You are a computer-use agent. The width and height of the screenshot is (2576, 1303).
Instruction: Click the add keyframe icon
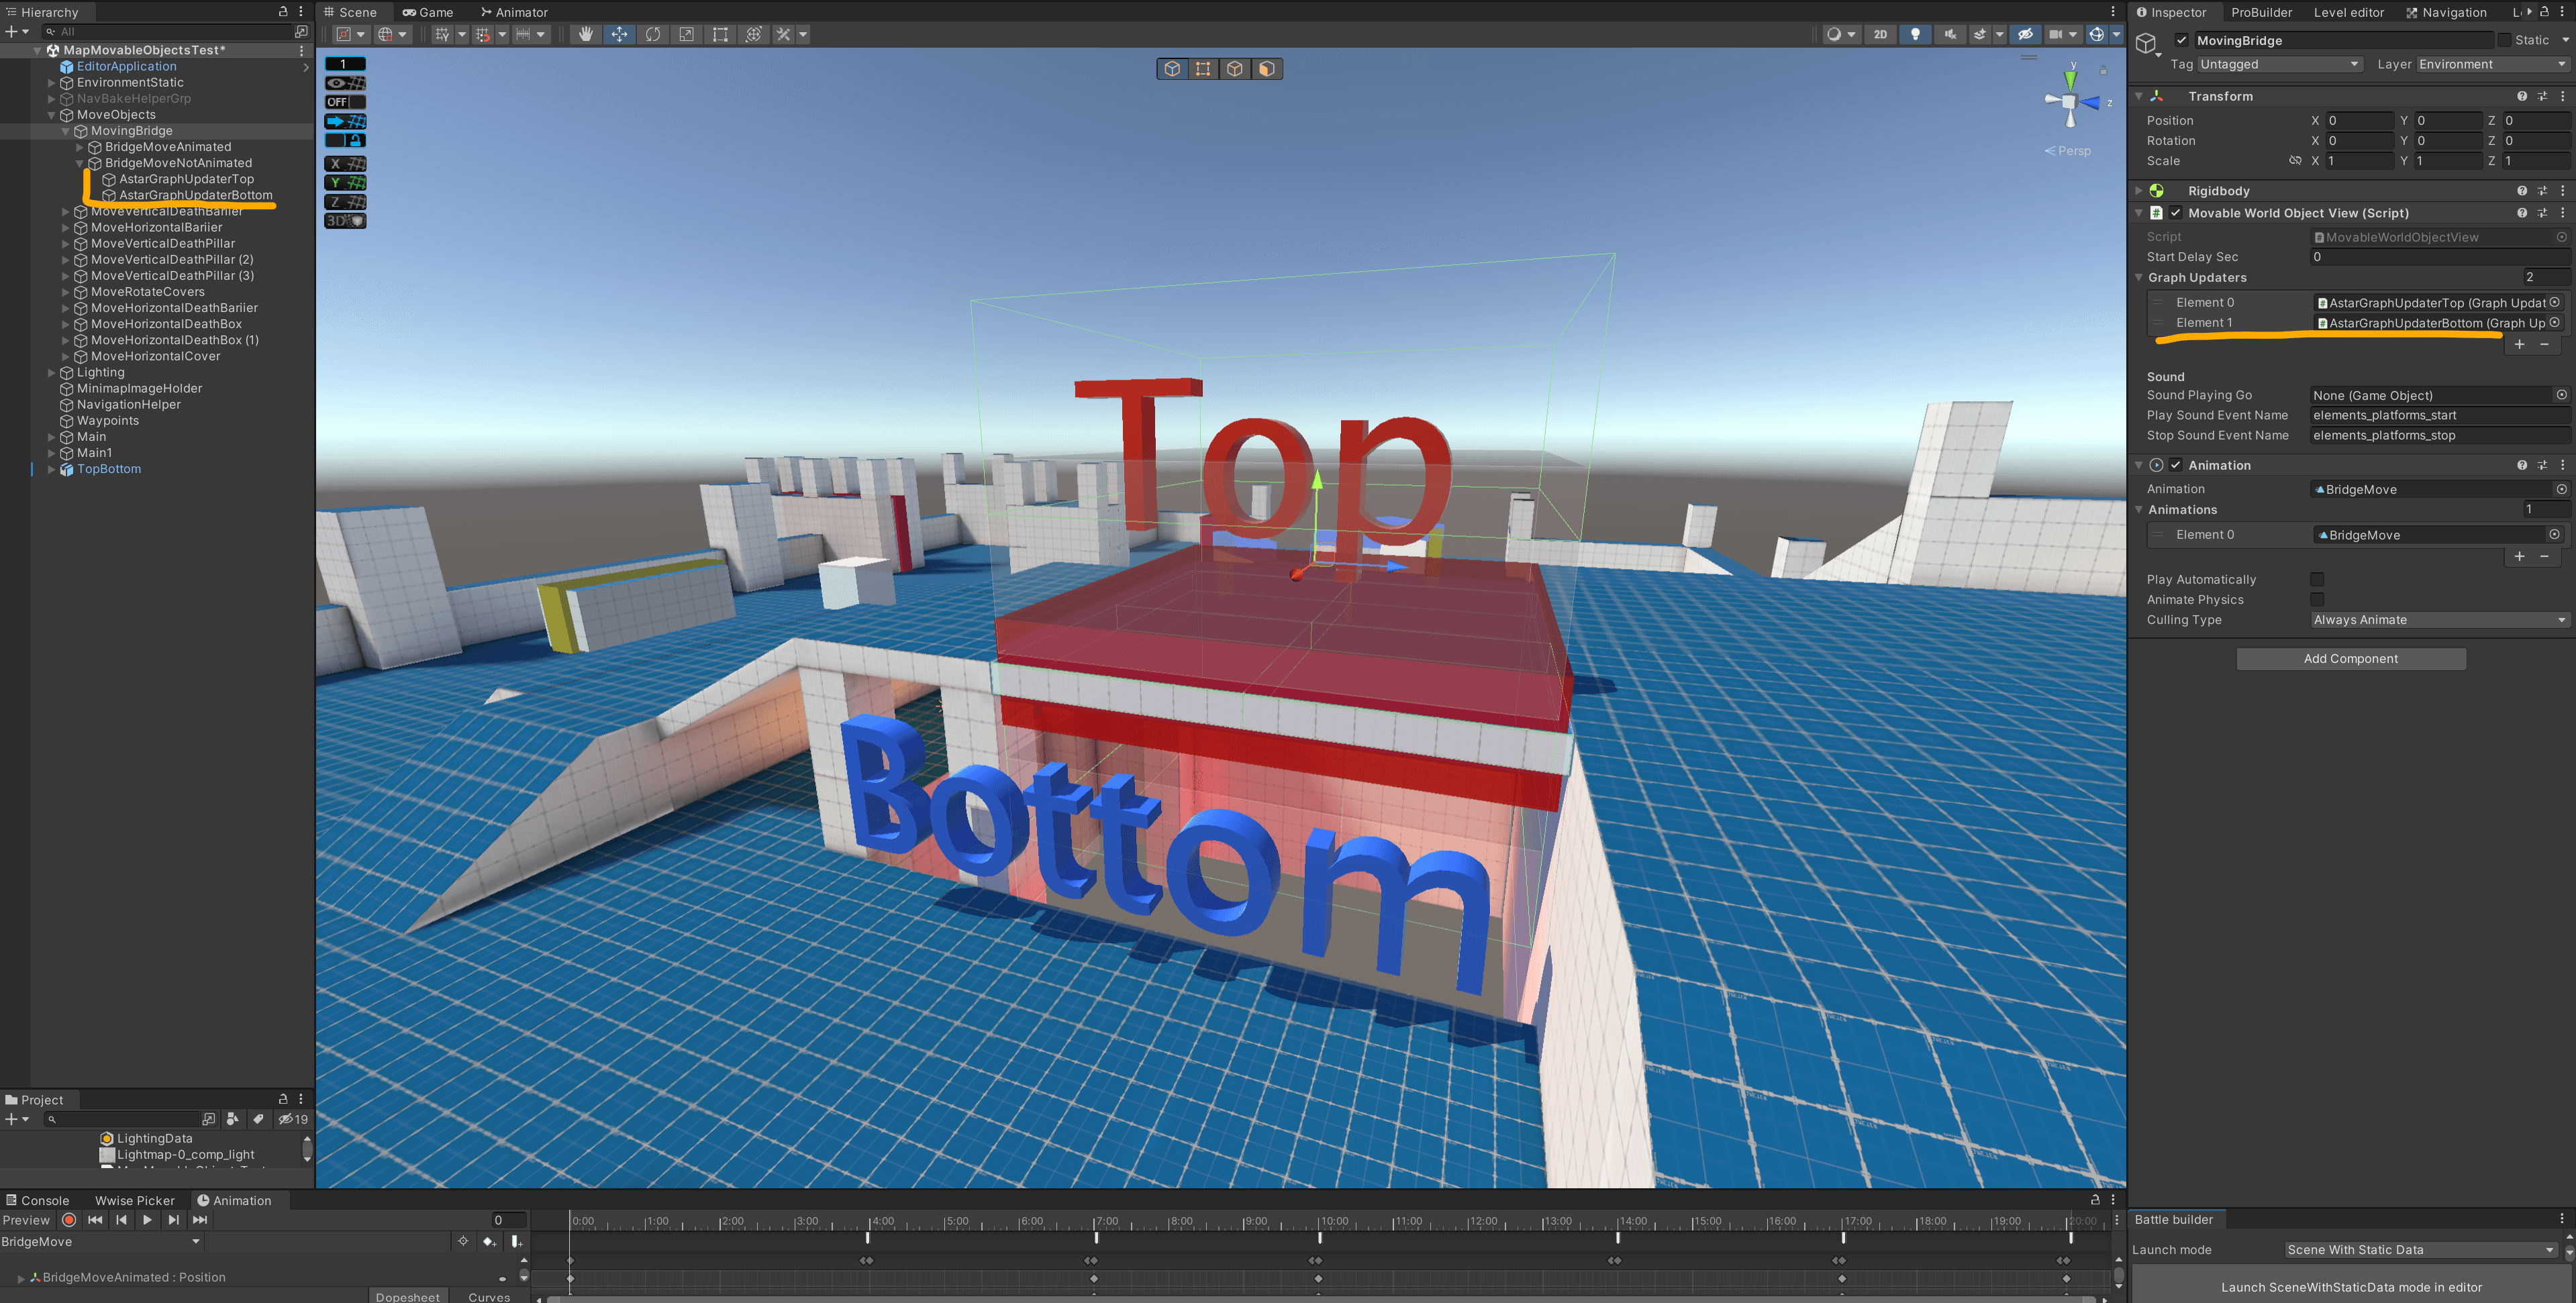click(488, 1241)
